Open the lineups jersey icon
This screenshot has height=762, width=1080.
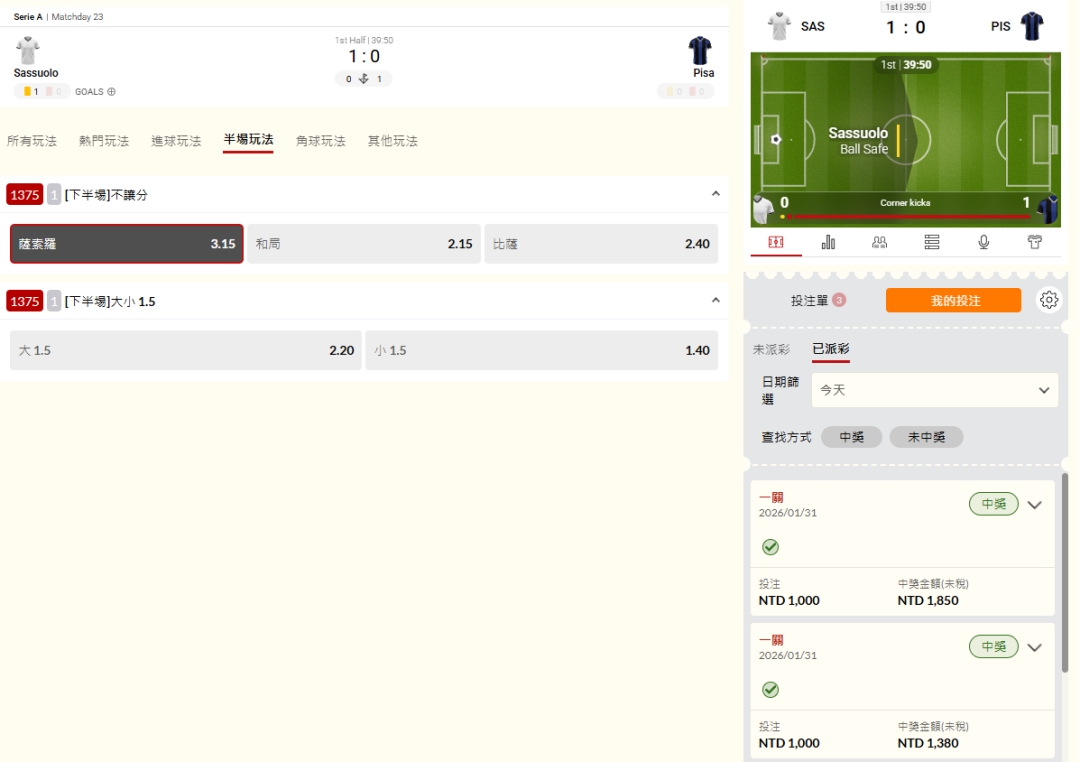(1035, 242)
